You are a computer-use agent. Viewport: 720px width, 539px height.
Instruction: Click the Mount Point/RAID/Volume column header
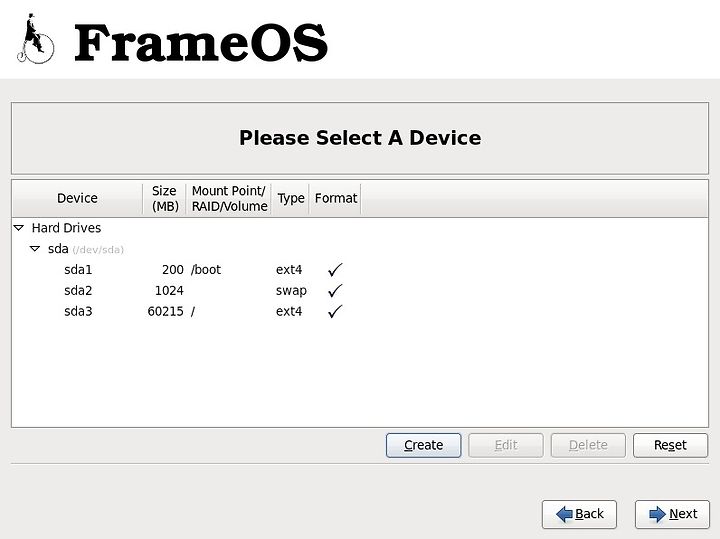[x=229, y=198]
